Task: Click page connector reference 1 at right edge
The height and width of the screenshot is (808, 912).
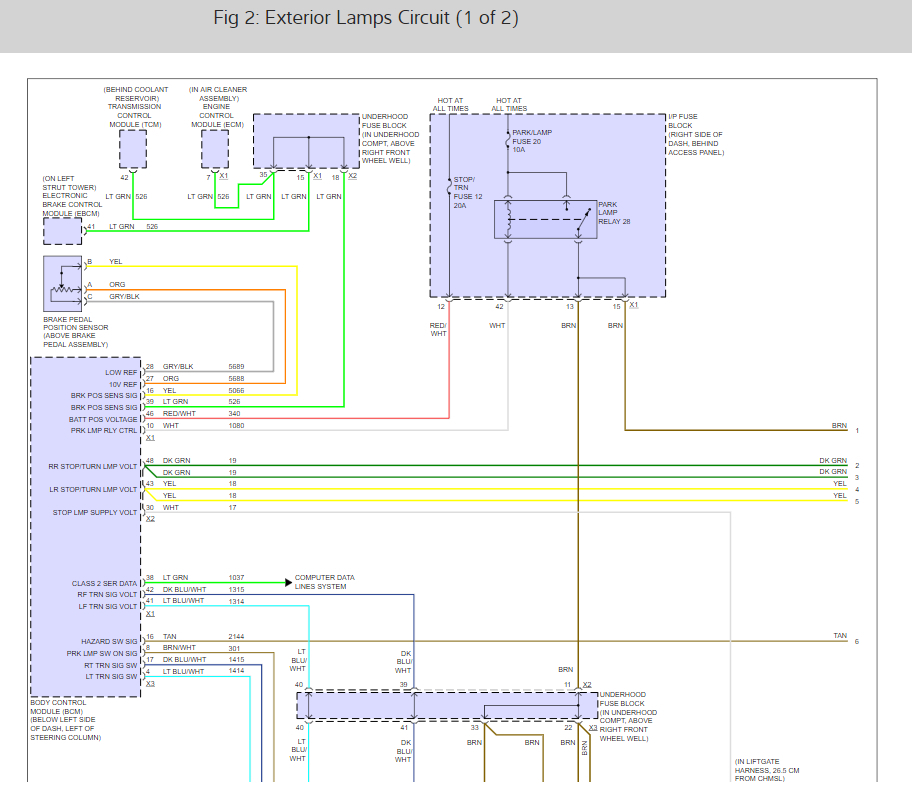Action: click(857, 431)
